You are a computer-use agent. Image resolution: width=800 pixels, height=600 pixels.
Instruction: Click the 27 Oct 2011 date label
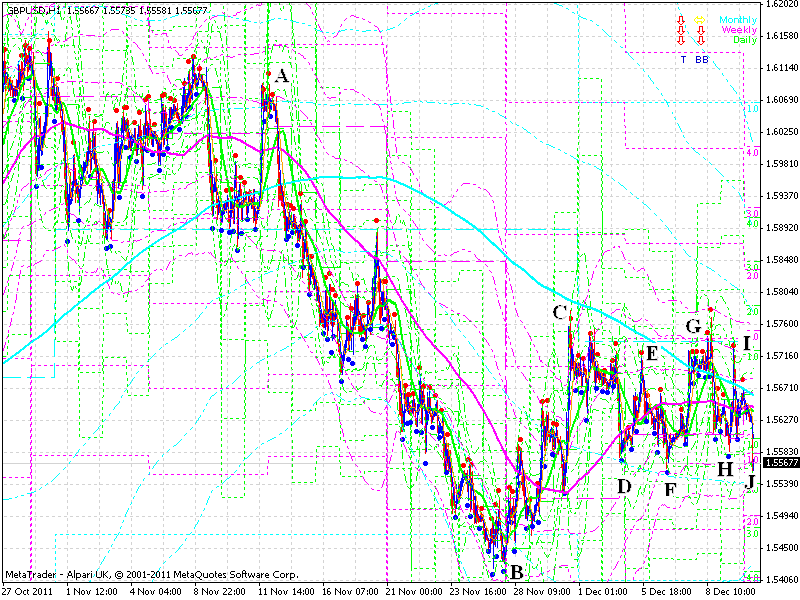(29, 592)
